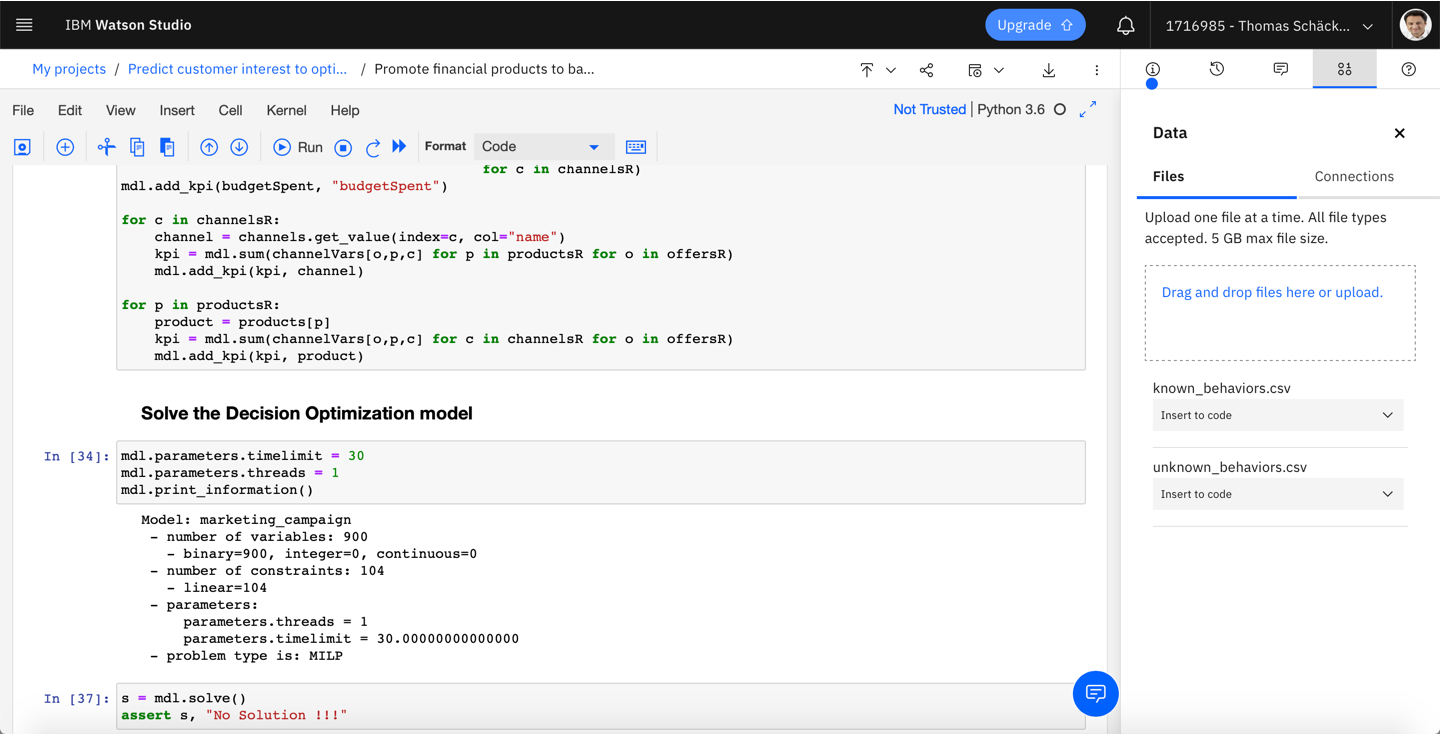This screenshot has width=1440, height=734.
Task: Open the My projects link
Action: [x=68, y=69]
